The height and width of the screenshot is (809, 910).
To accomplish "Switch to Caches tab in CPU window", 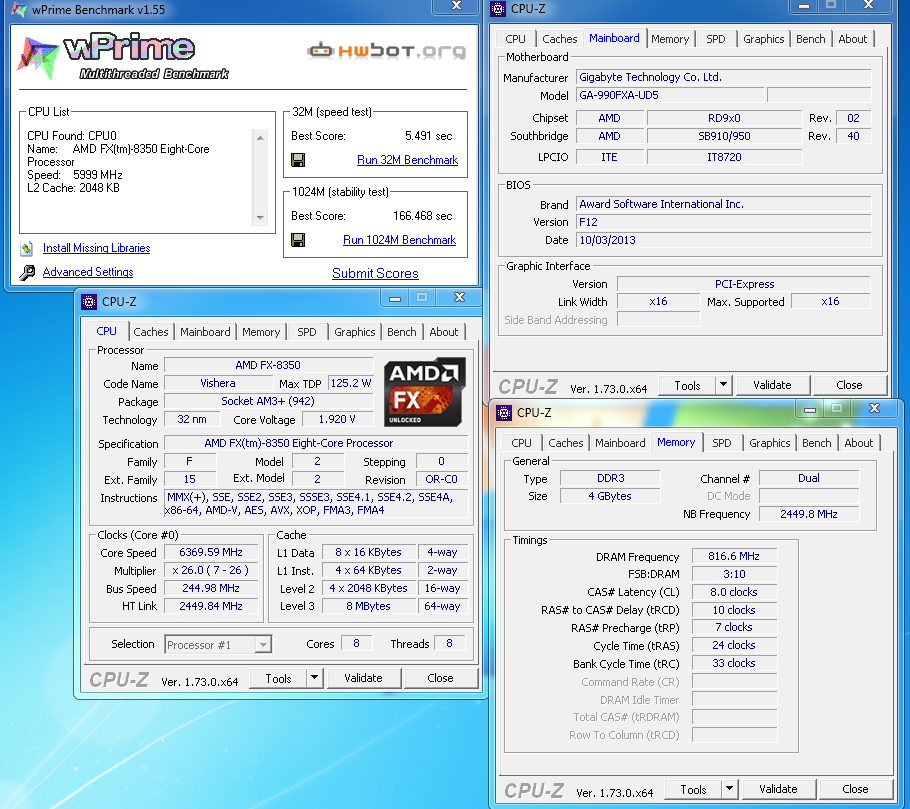I will 151,332.
